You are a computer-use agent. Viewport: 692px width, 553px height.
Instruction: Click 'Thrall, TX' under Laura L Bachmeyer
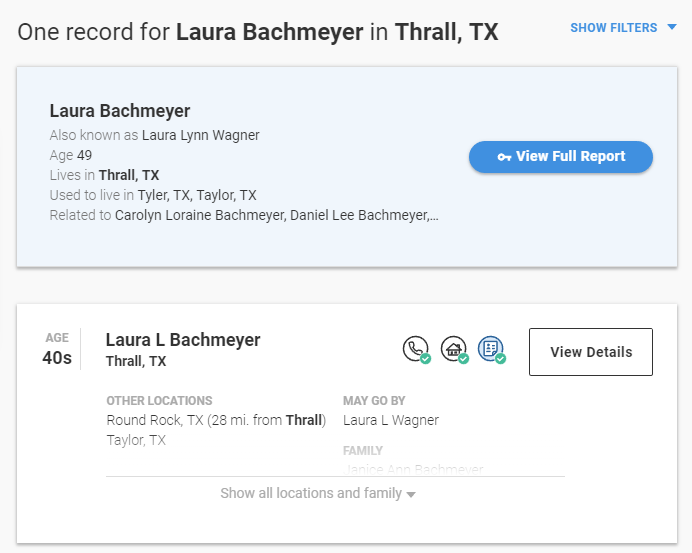pyautogui.click(x=136, y=361)
